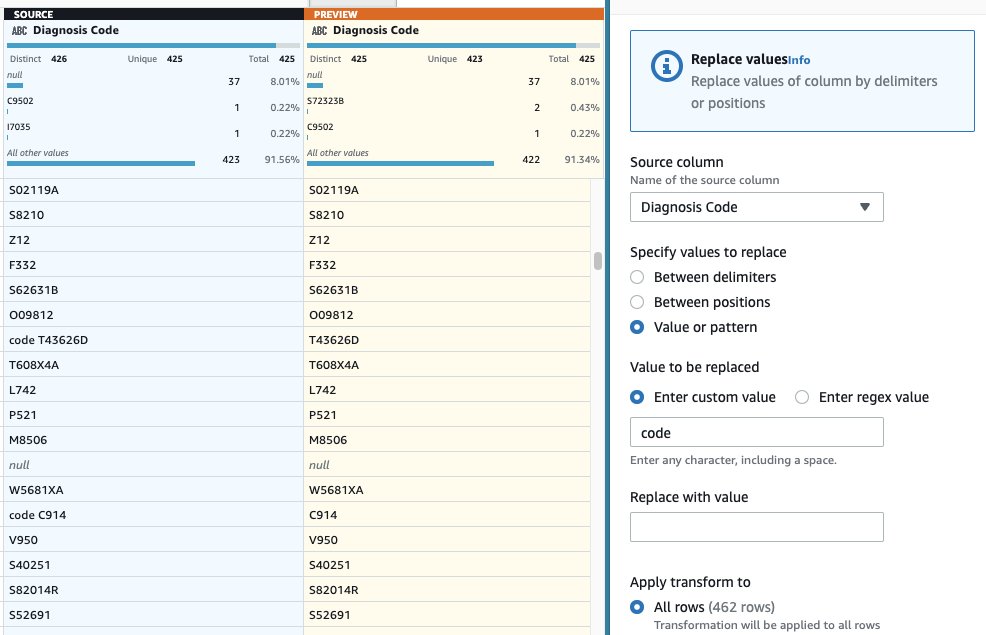Click preview cell M8506
Viewport: 986px width, 635px height.
(x=447, y=440)
